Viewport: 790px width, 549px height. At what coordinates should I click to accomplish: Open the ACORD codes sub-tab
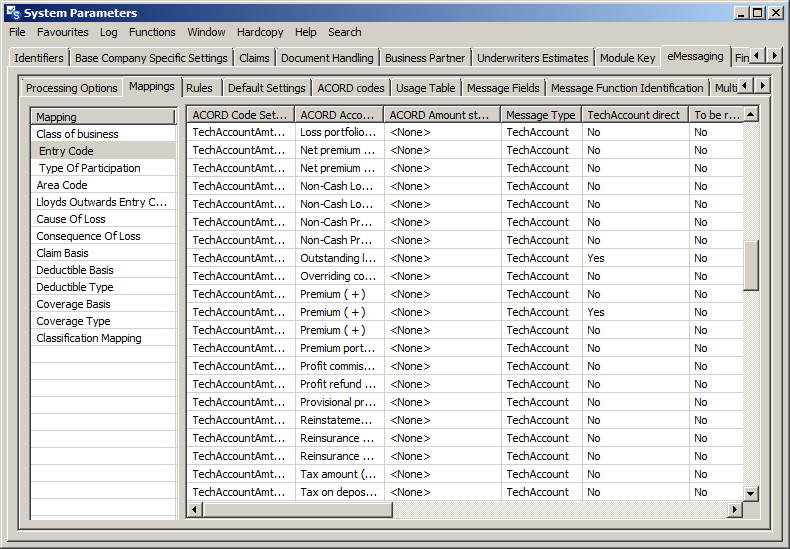pos(351,88)
